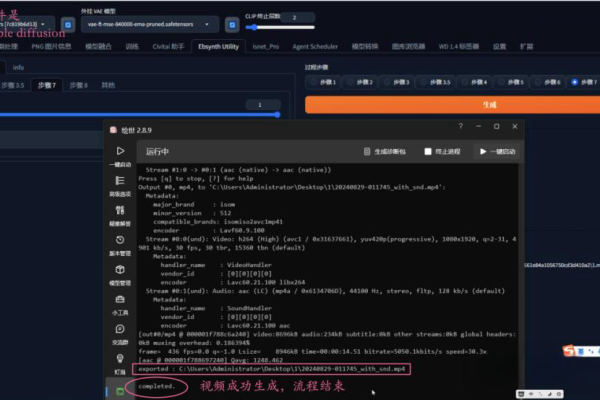Click the 'exported :' output path line
Viewport: 600px width, 400px height.
(x=272, y=369)
